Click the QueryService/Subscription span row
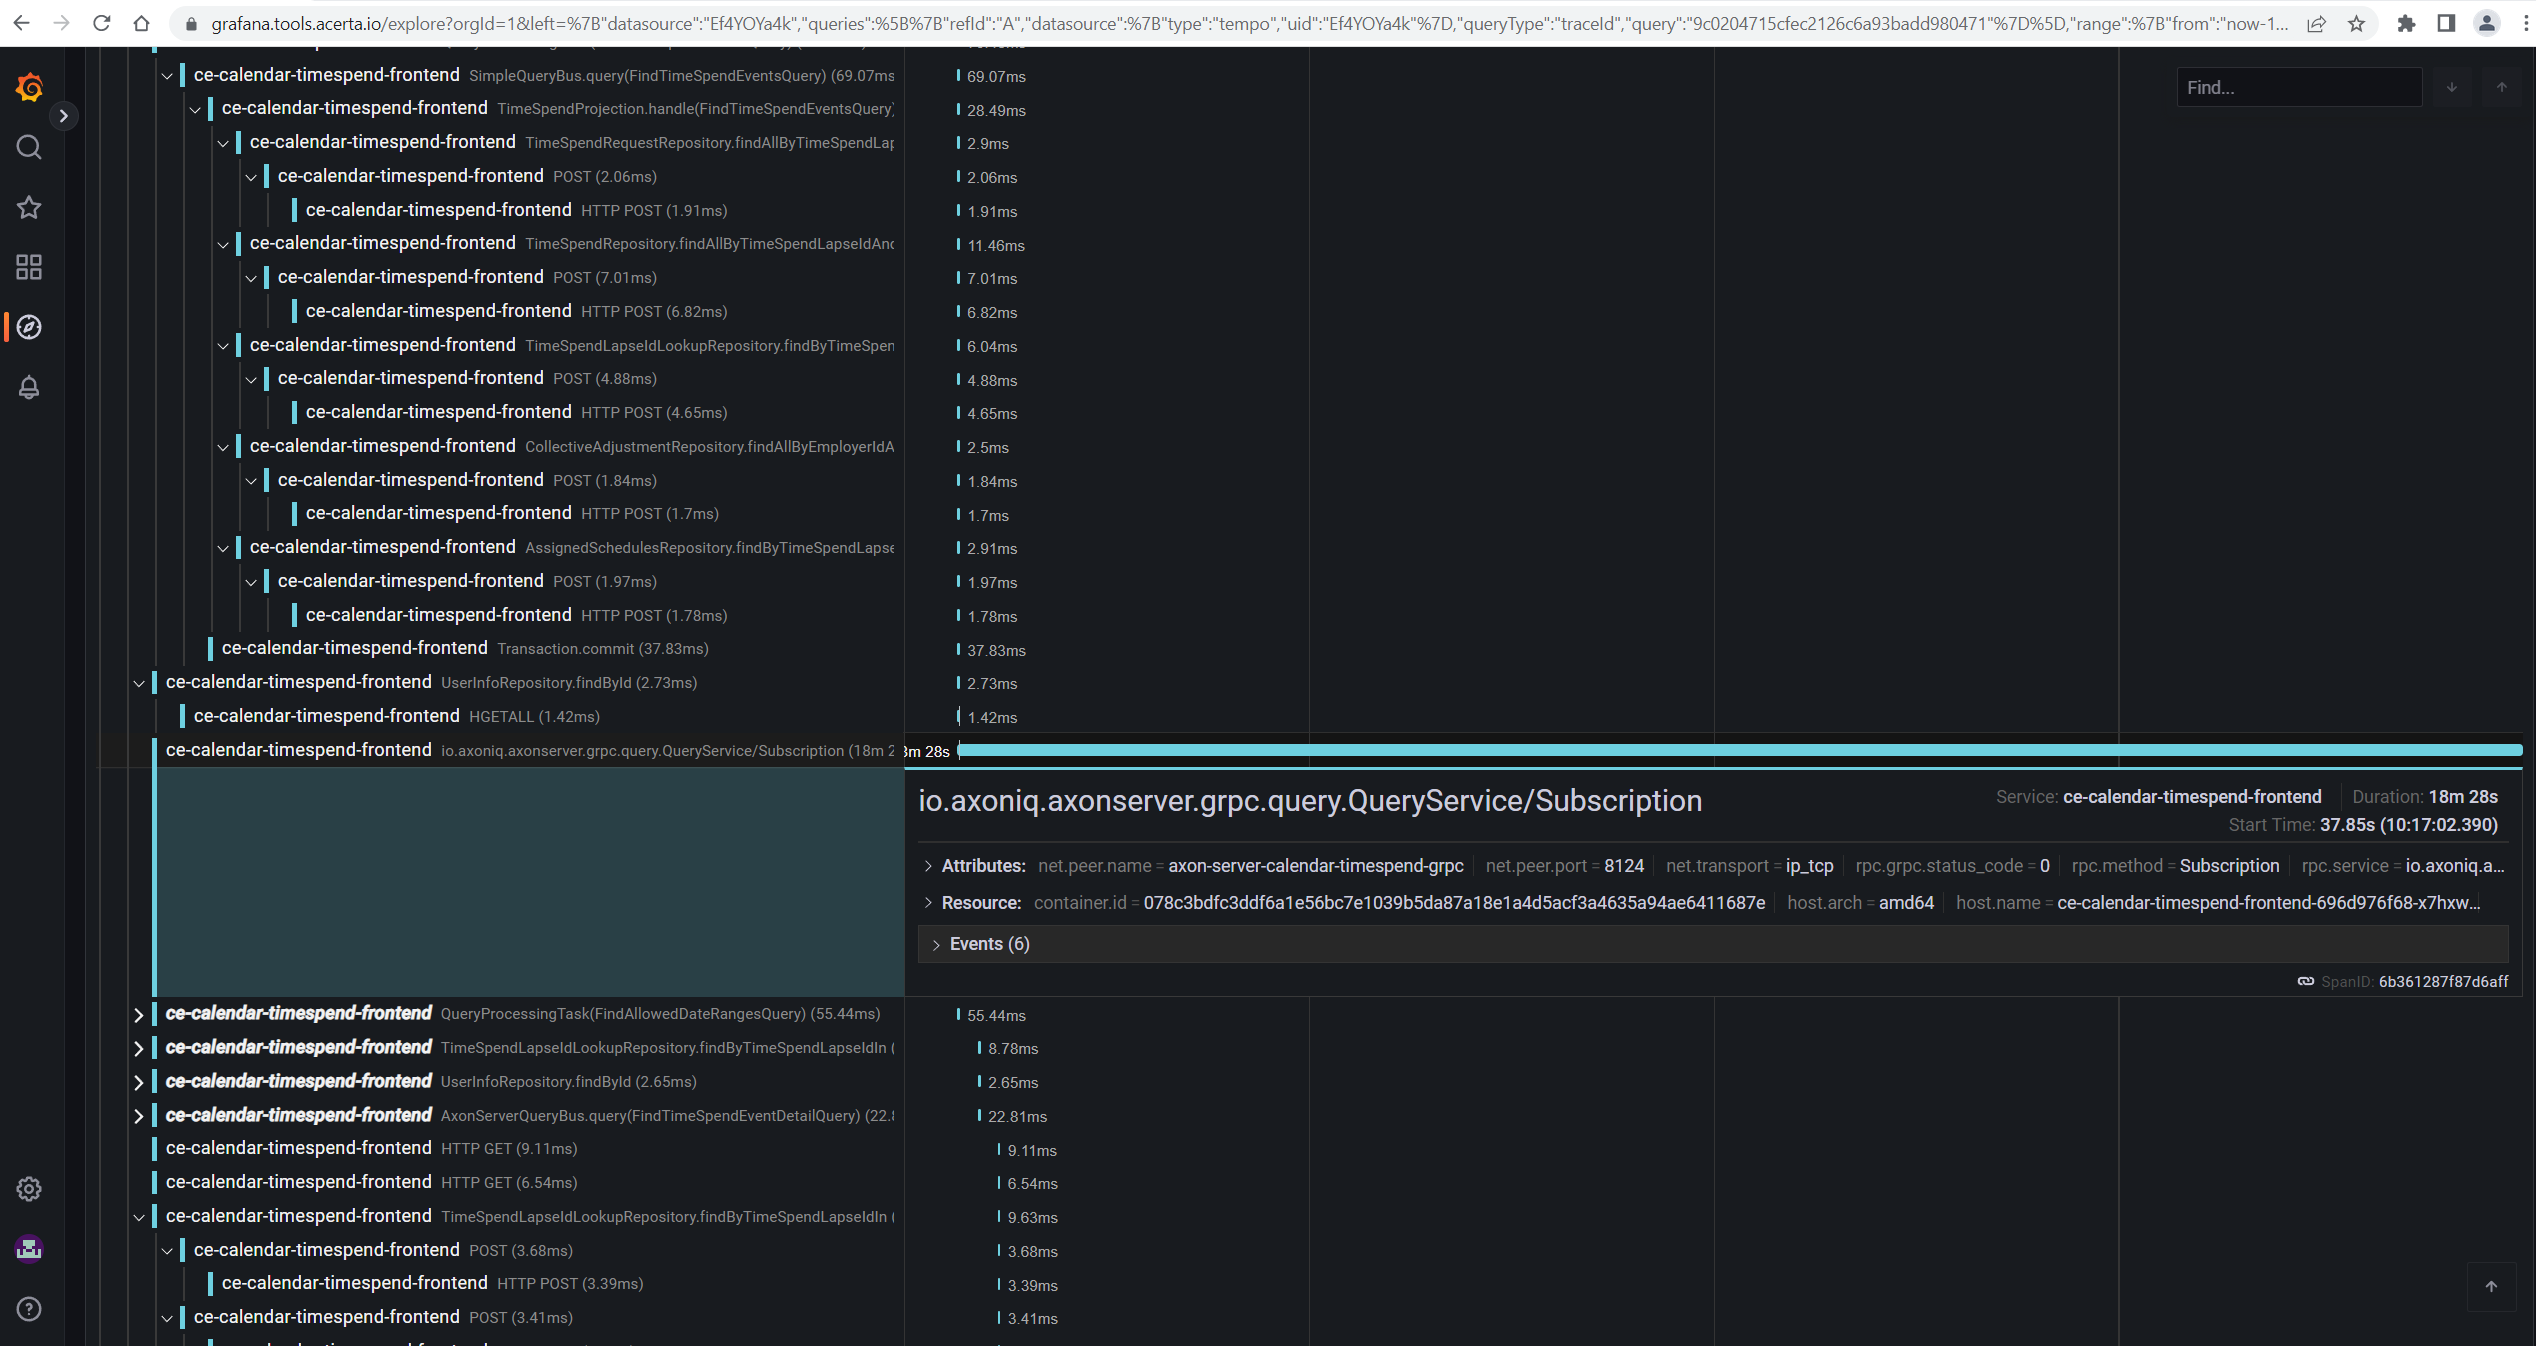This screenshot has width=2536, height=1346. point(530,750)
